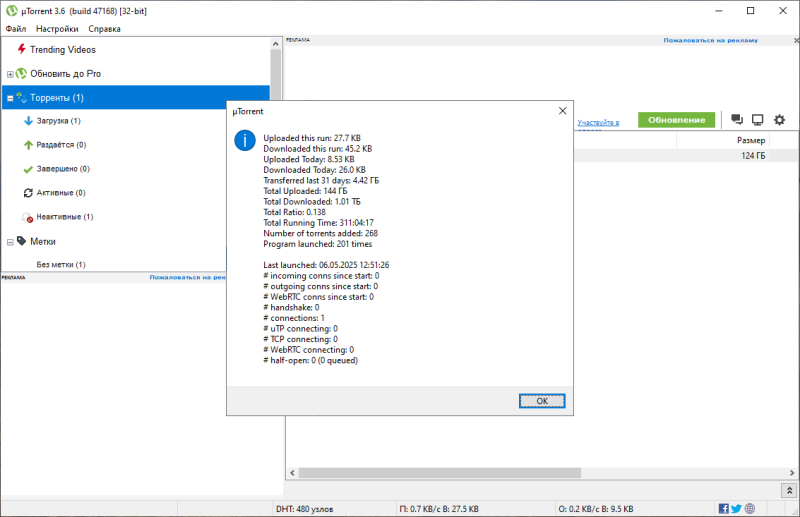This screenshot has height=517, width=800.
Task: Open the Настройки menu
Action: point(57,29)
